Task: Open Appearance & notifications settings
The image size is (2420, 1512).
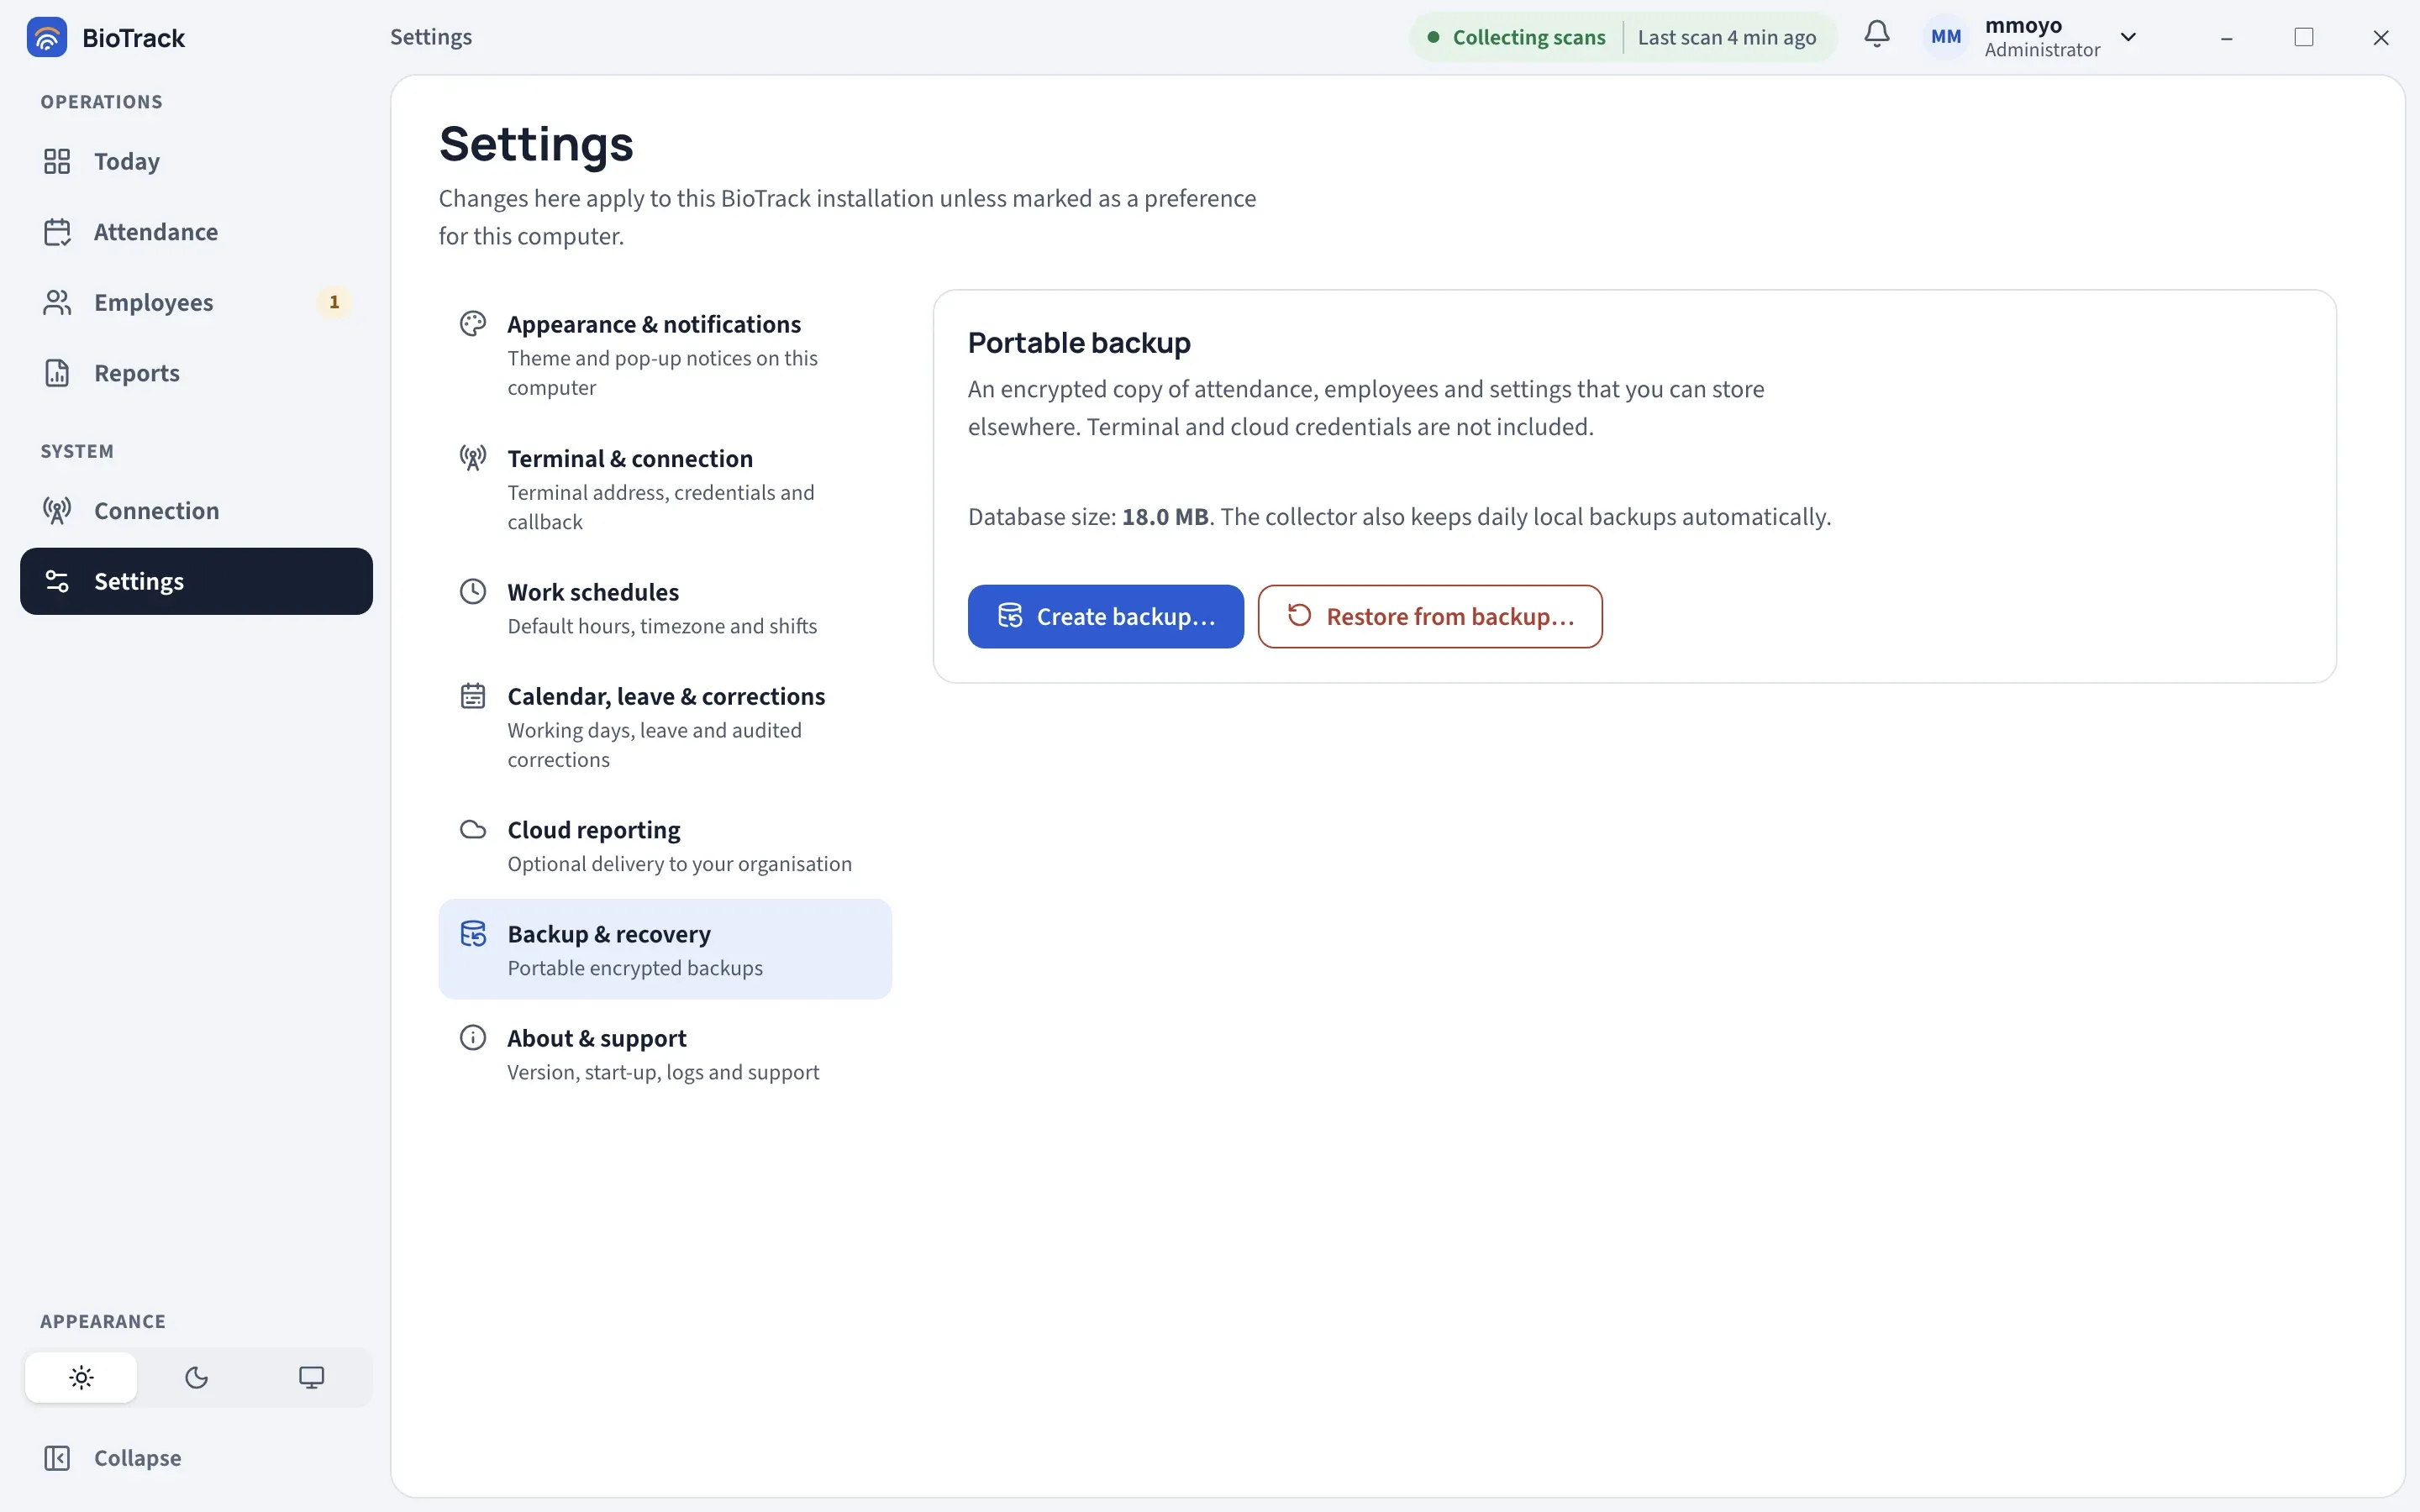Action: 665,355
